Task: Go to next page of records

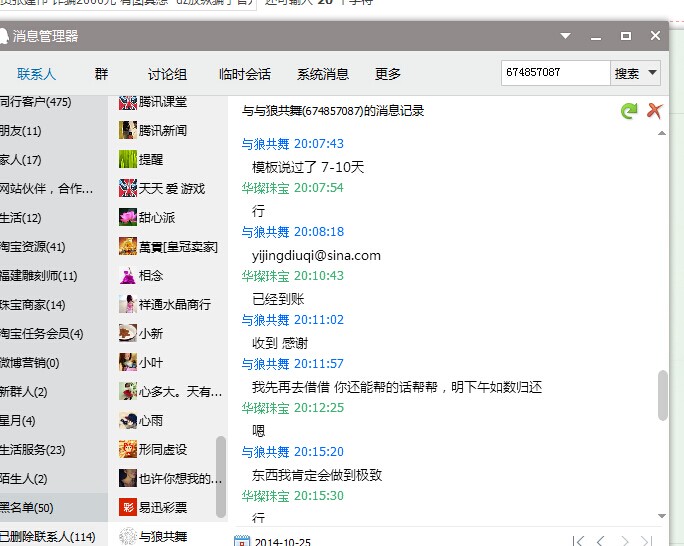Action: [x=624, y=541]
